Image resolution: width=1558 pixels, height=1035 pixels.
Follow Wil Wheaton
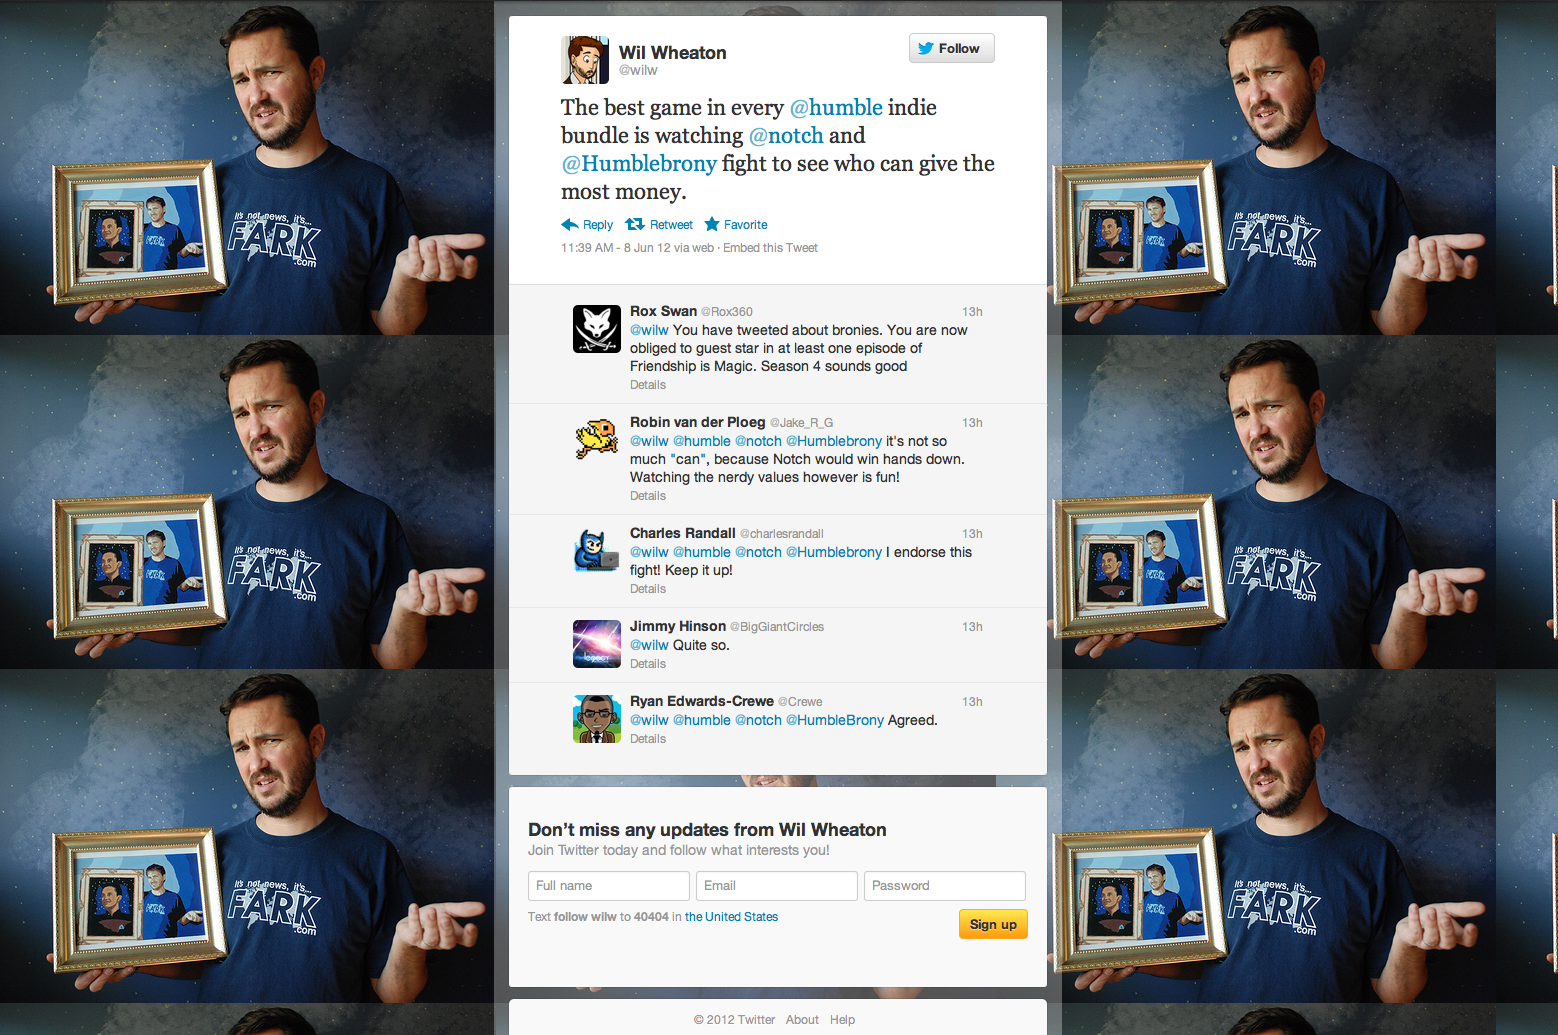pyautogui.click(x=952, y=48)
